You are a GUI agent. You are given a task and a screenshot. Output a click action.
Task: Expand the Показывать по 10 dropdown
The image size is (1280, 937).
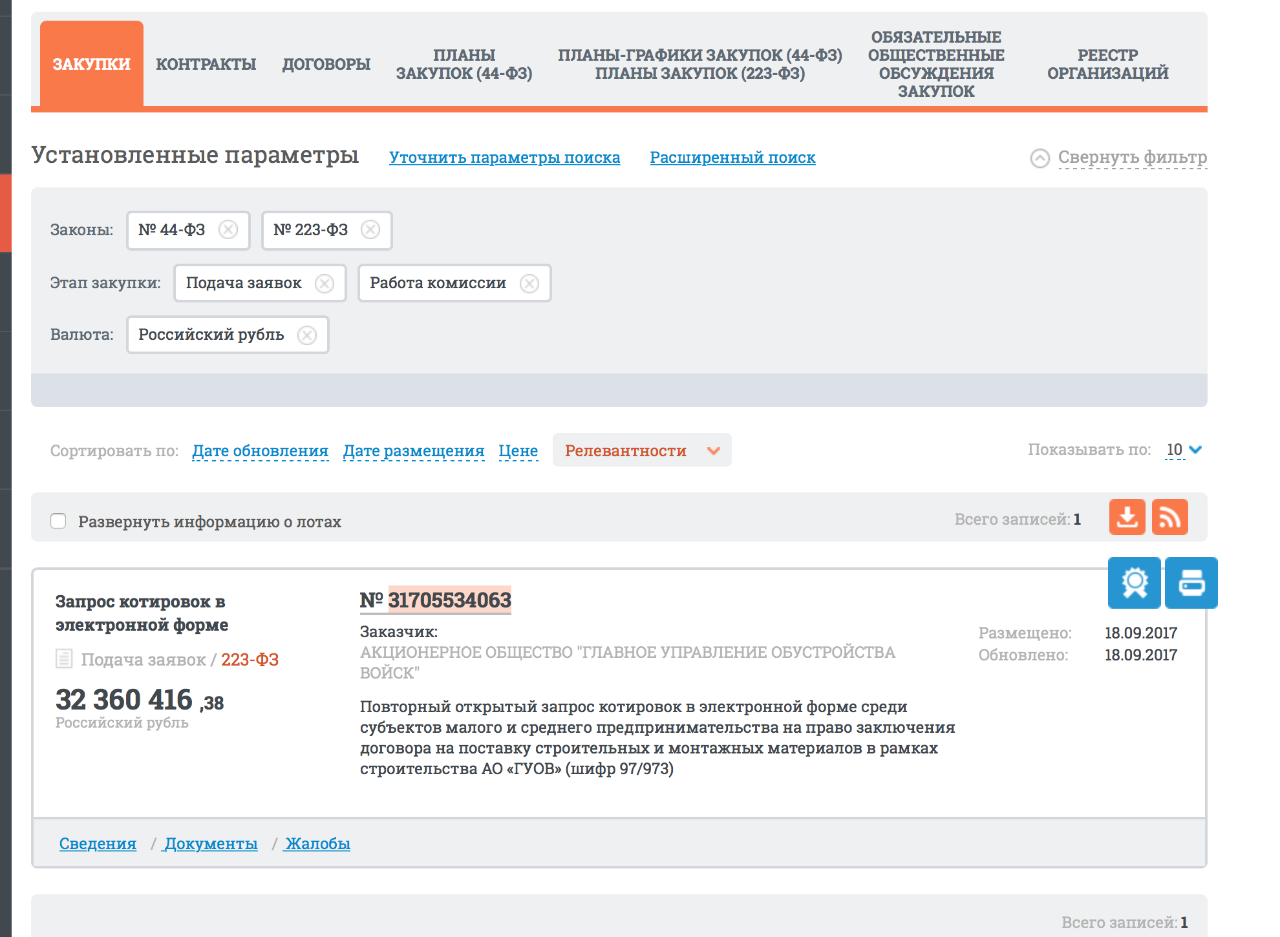[1183, 450]
